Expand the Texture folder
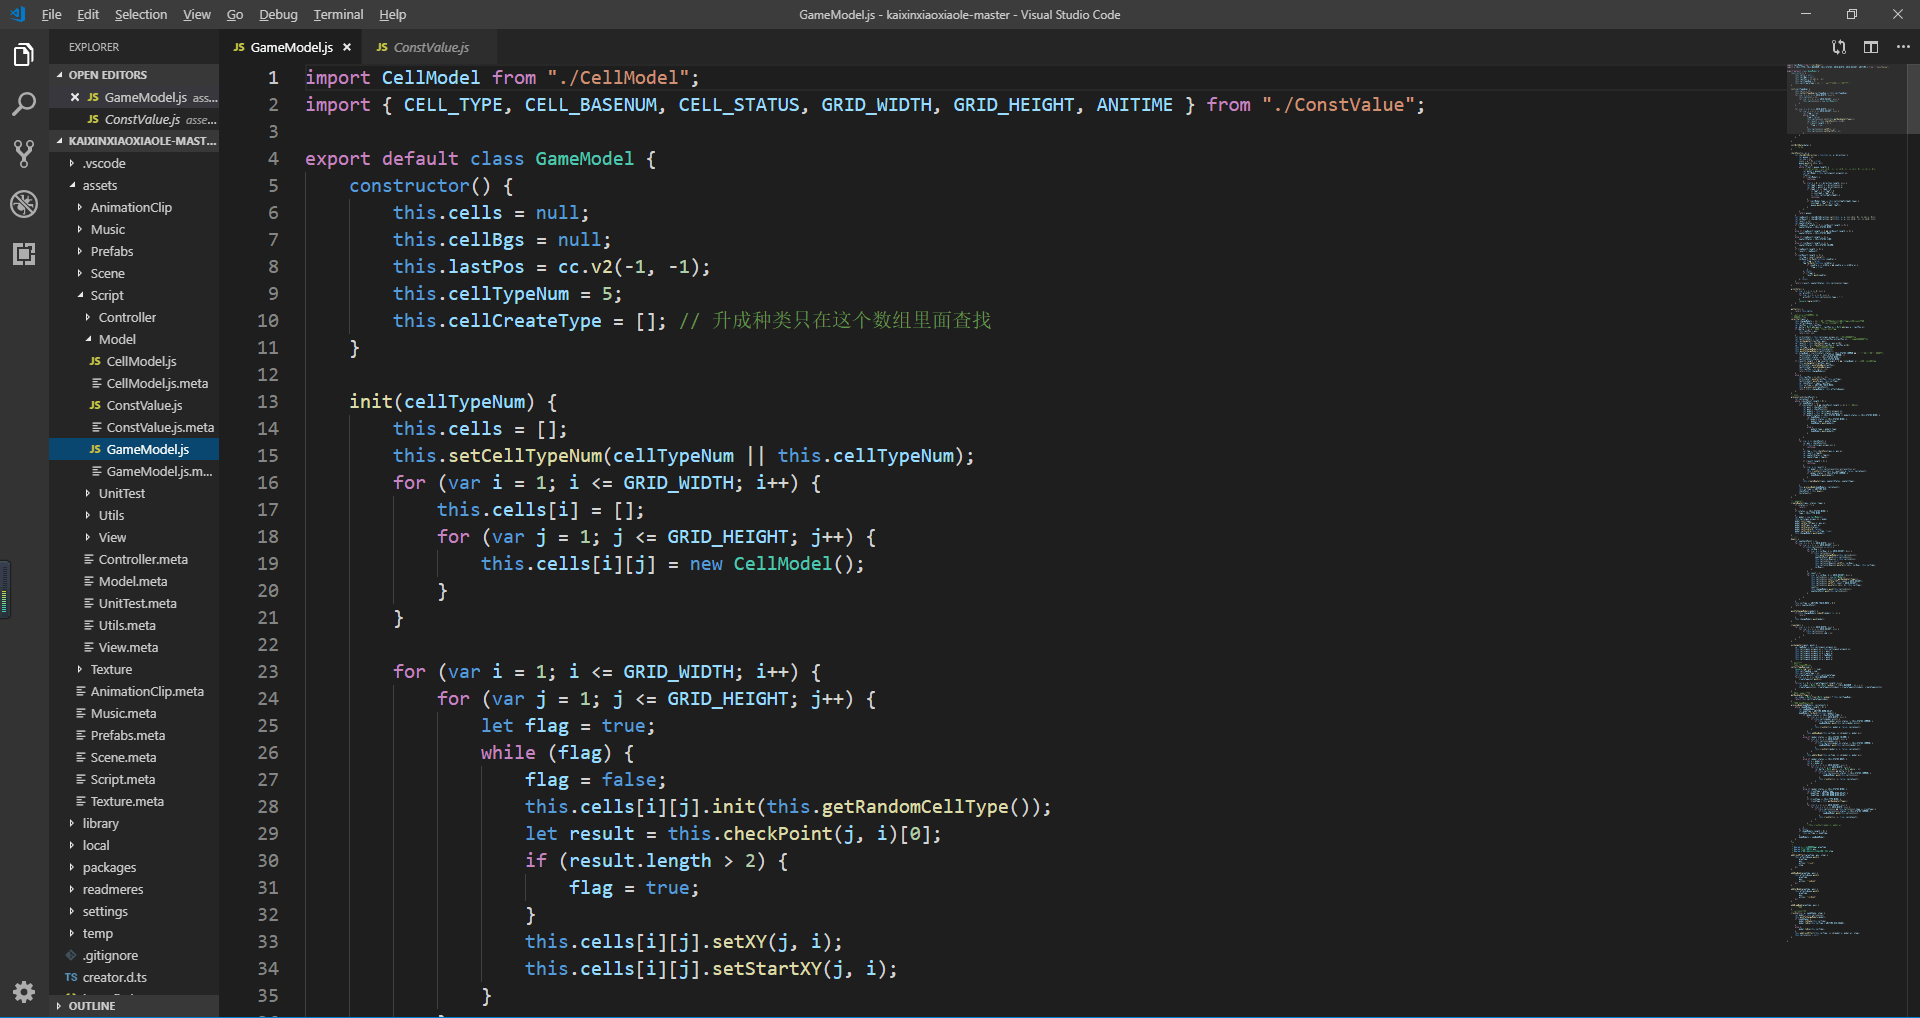1920x1018 pixels. tap(134, 669)
